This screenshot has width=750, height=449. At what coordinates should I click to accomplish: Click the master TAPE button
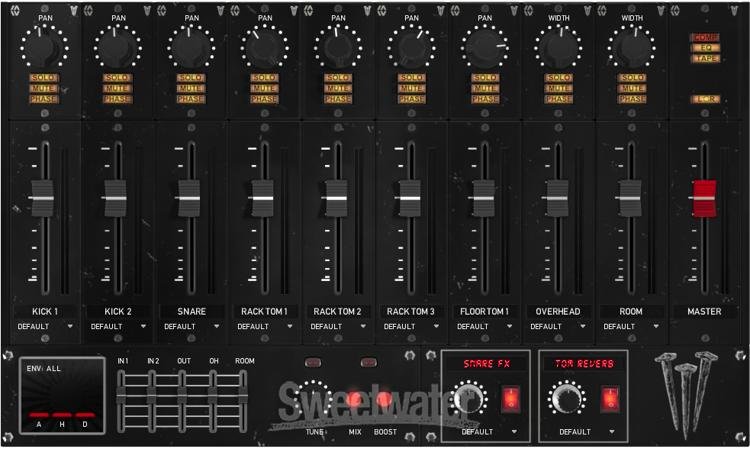(x=704, y=59)
